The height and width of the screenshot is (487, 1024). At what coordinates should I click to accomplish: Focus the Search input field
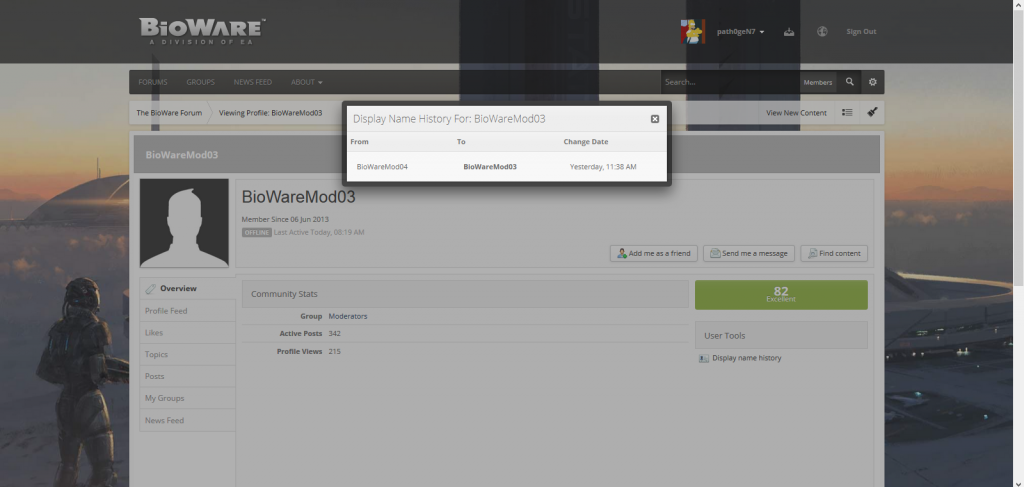pyautogui.click(x=730, y=82)
